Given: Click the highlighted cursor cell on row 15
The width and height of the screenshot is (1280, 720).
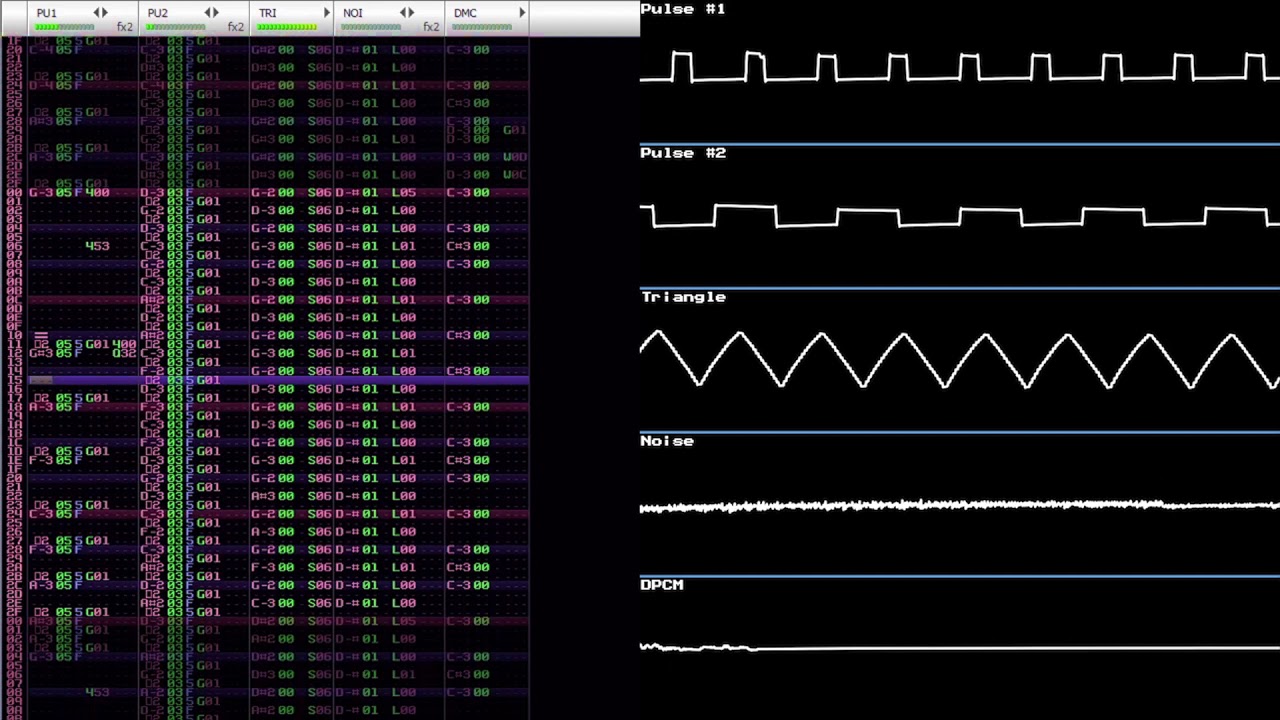Looking at the screenshot, I should [x=41, y=380].
